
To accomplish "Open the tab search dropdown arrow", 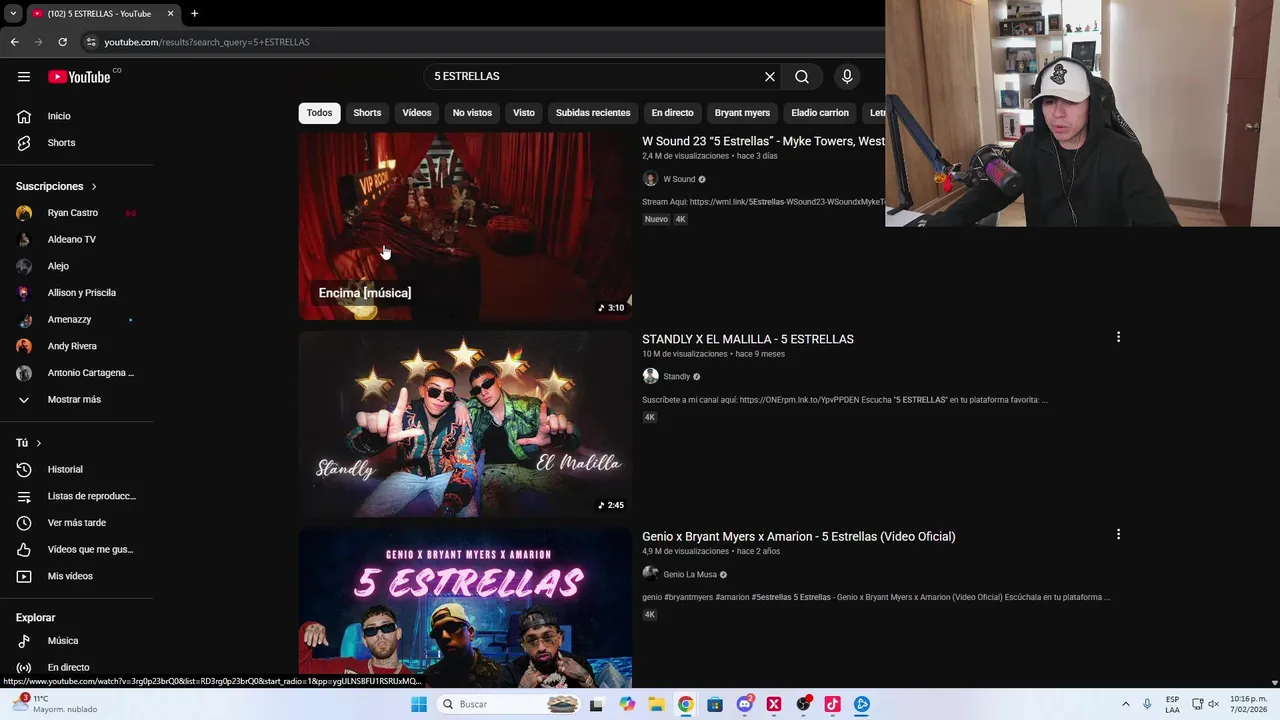I will click(13, 13).
